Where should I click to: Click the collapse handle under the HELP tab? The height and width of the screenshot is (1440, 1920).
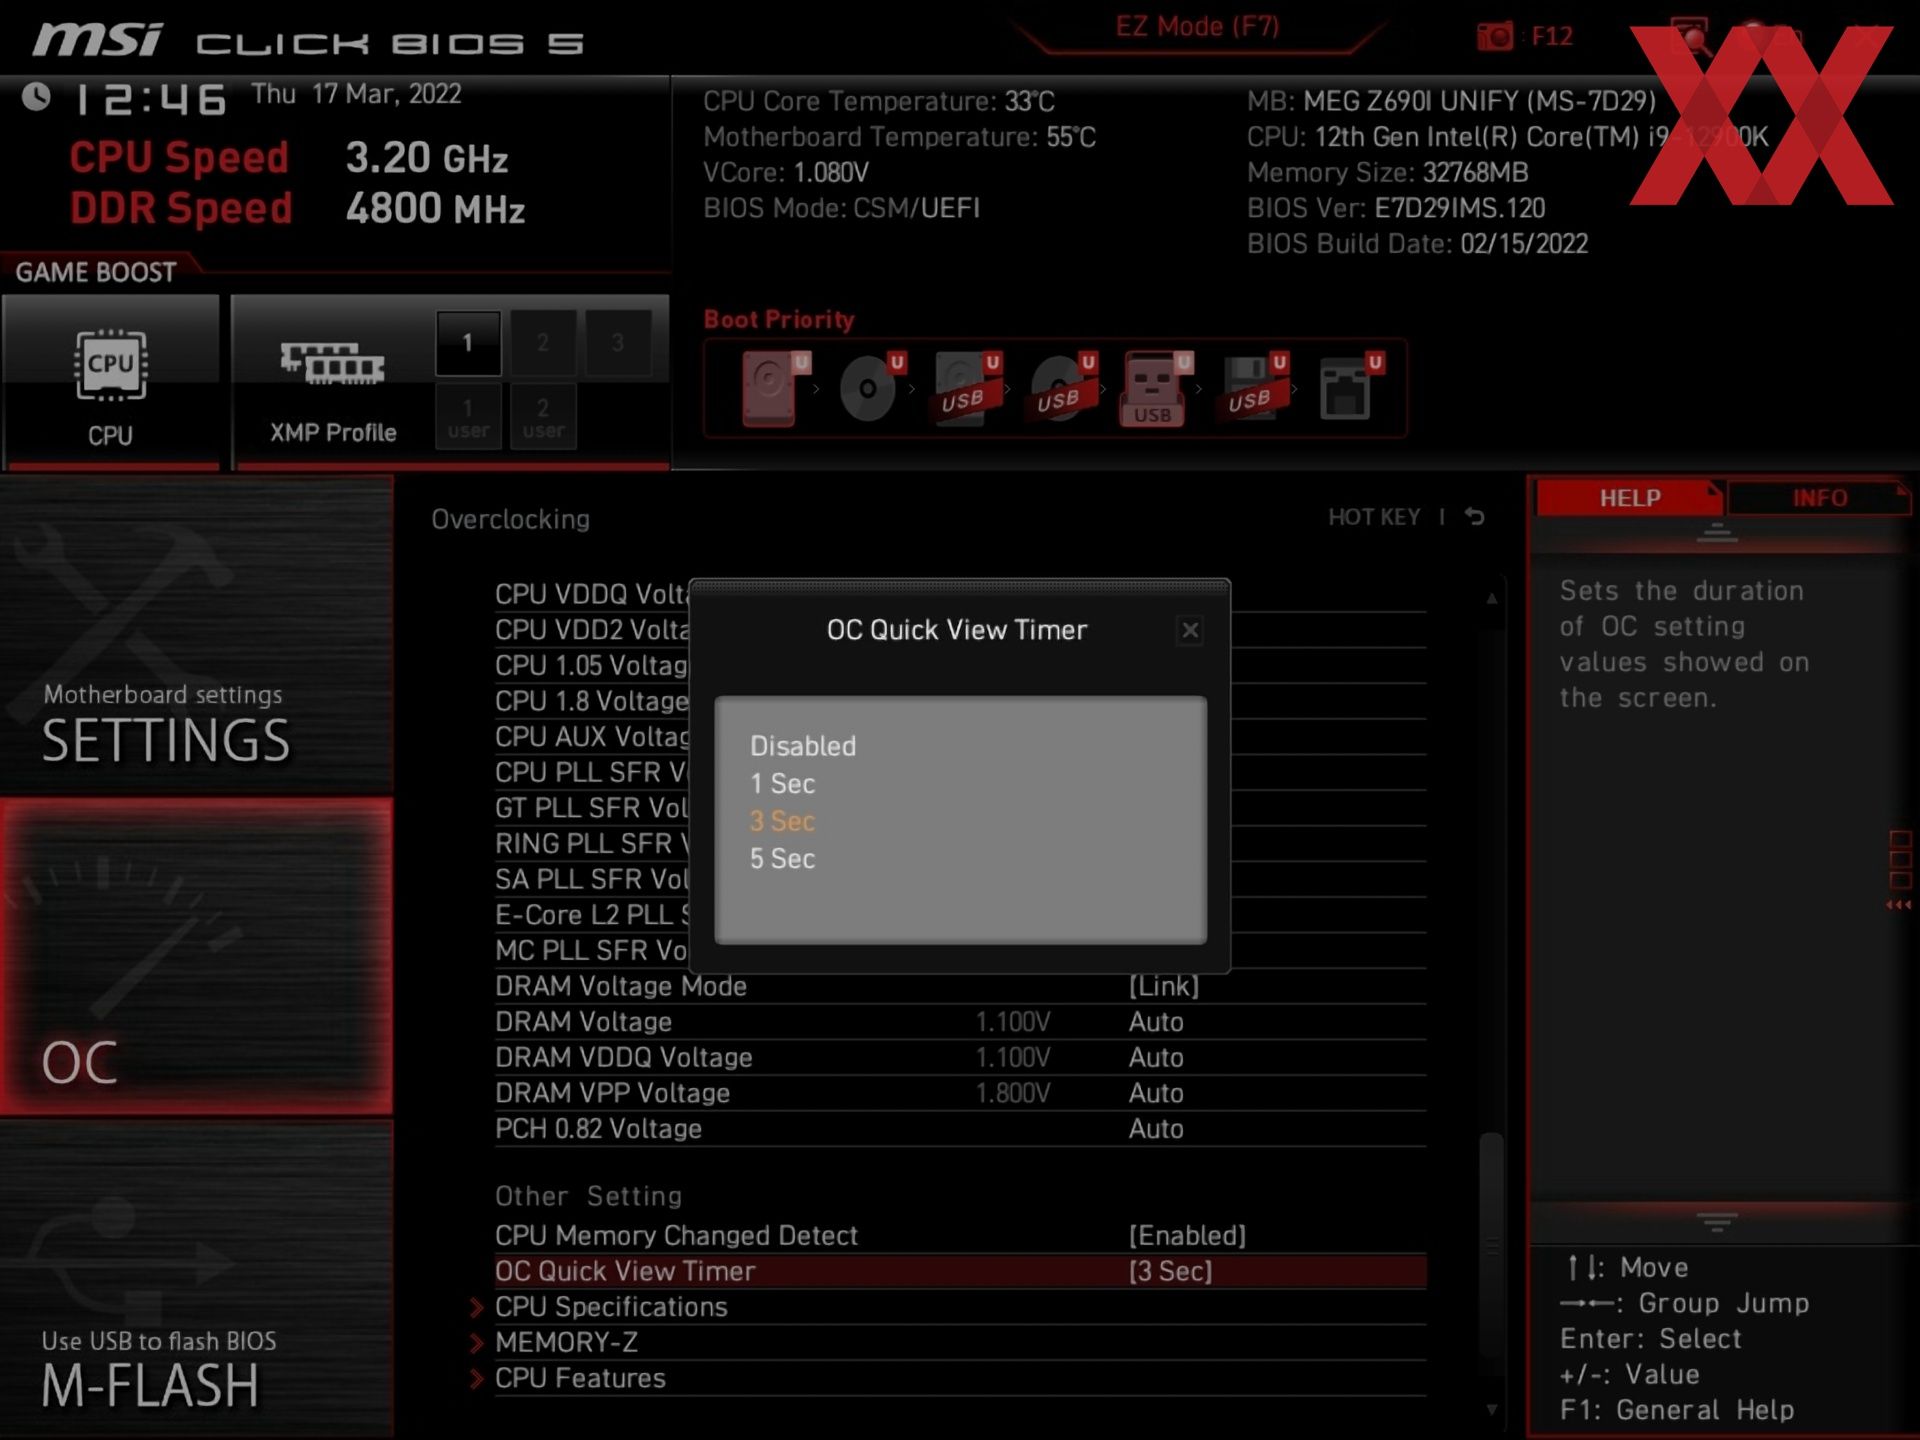(x=1717, y=533)
